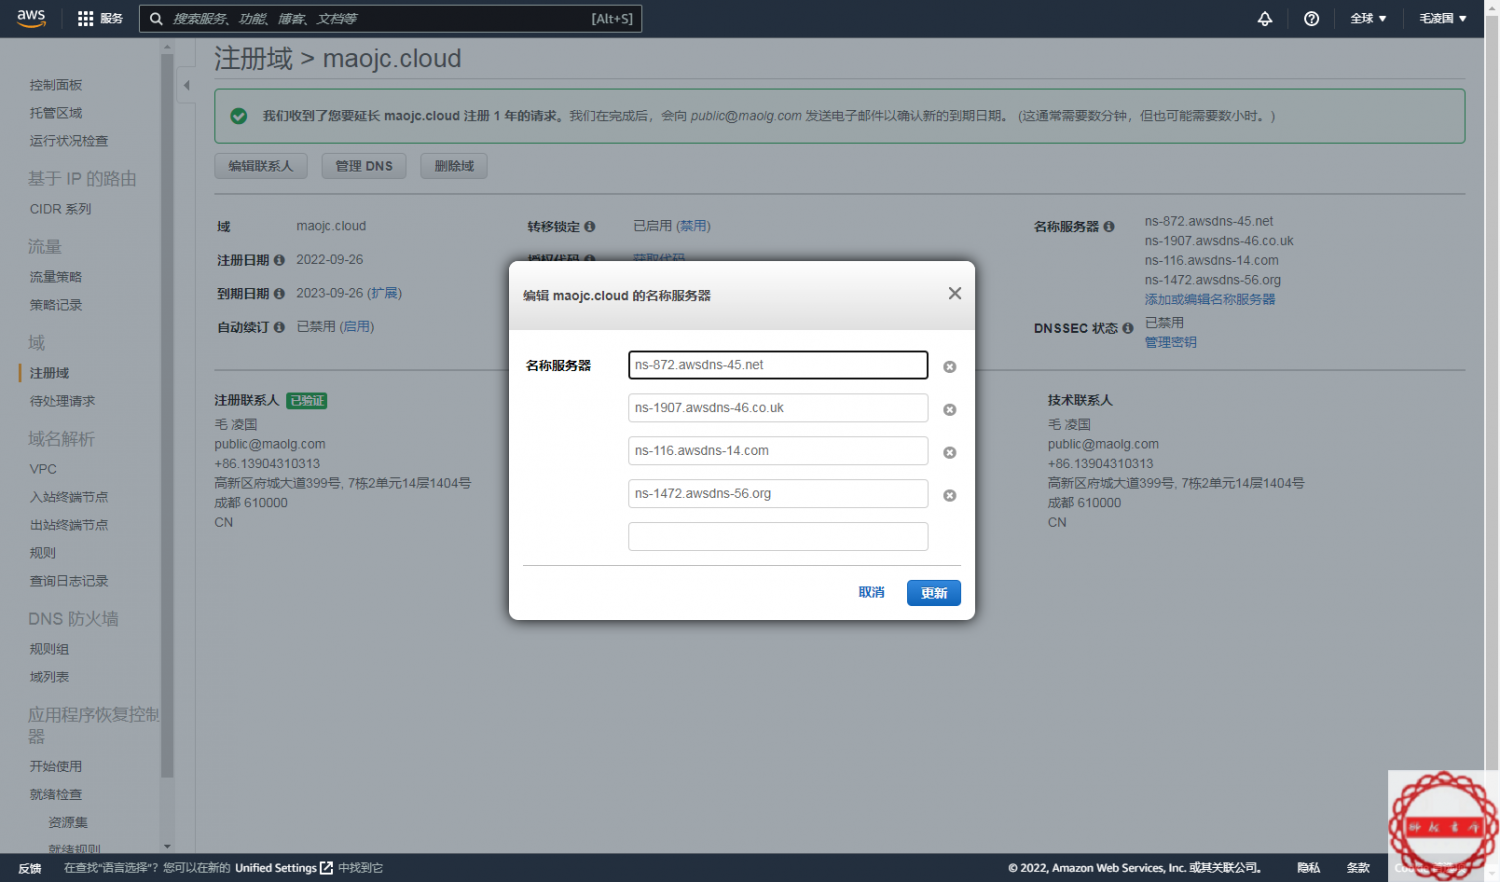Show info for transfer lock
This screenshot has width=1500, height=882.
click(x=590, y=227)
